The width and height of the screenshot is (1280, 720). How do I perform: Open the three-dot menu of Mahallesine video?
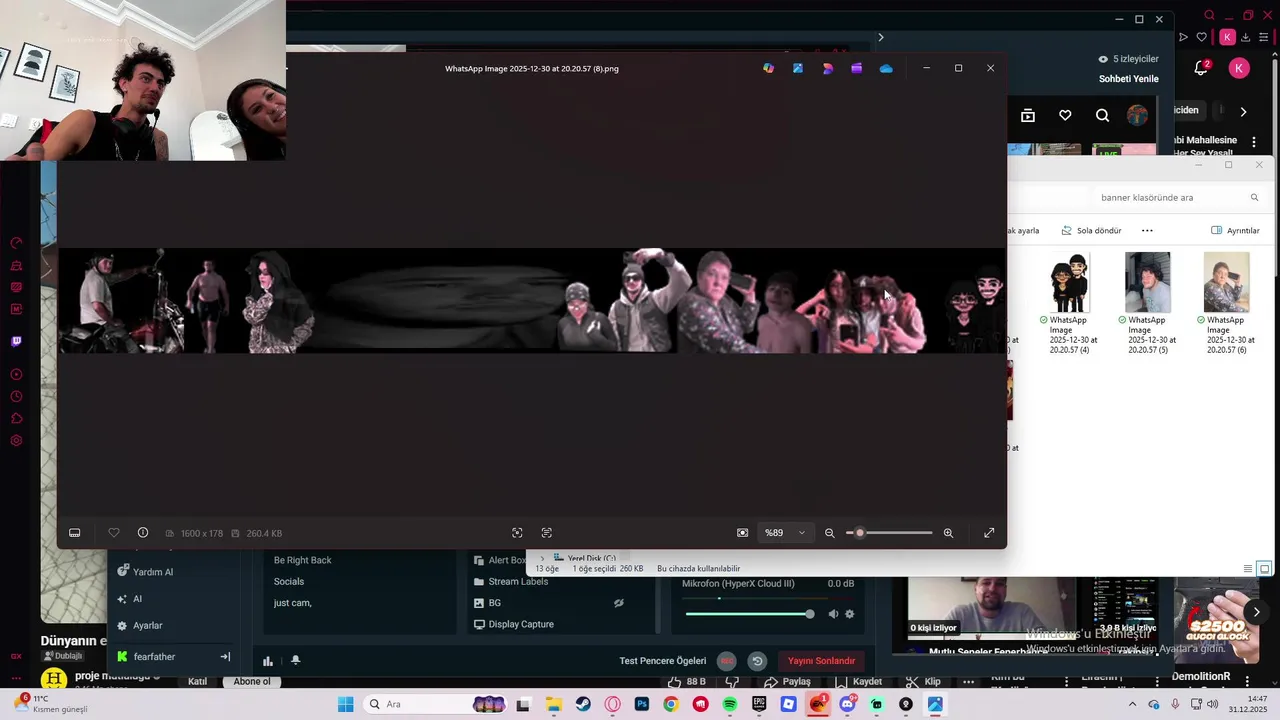click(x=1254, y=142)
